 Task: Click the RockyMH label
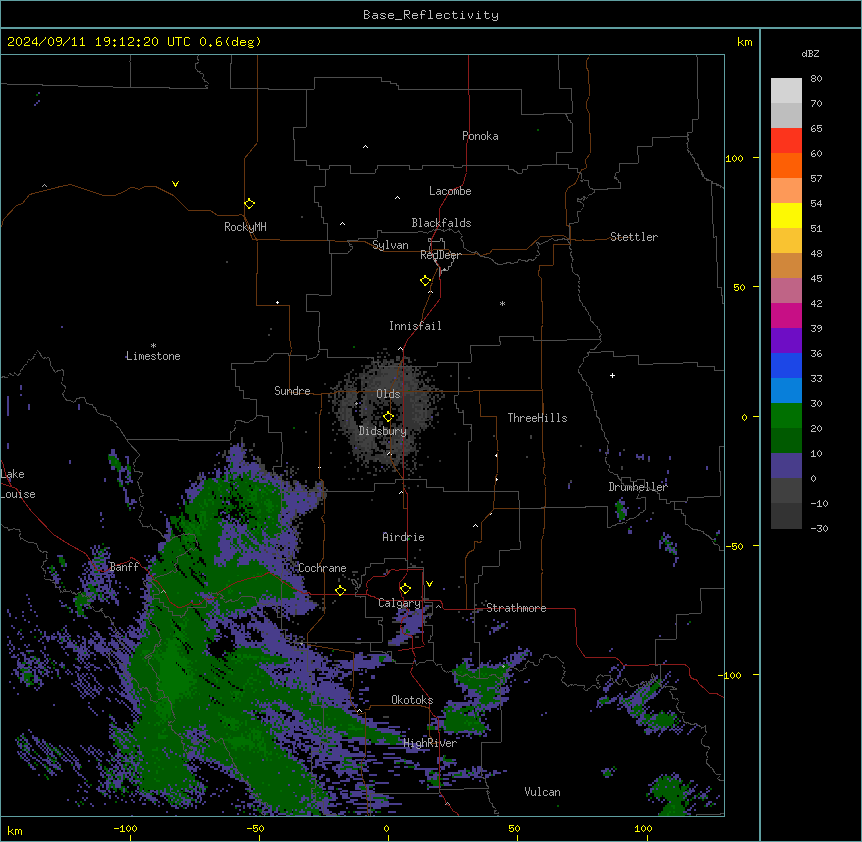click(x=245, y=227)
